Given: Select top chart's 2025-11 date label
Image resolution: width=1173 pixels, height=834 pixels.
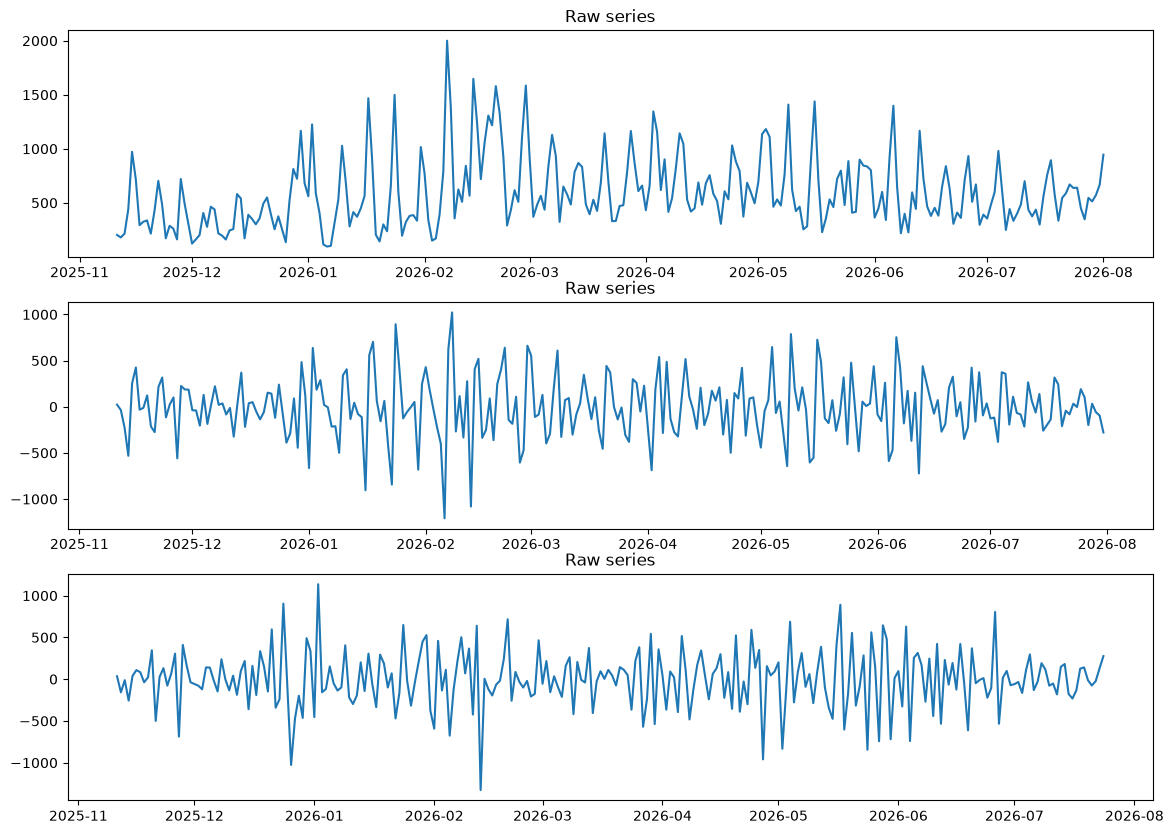Looking at the screenshot, I should 80,272.
